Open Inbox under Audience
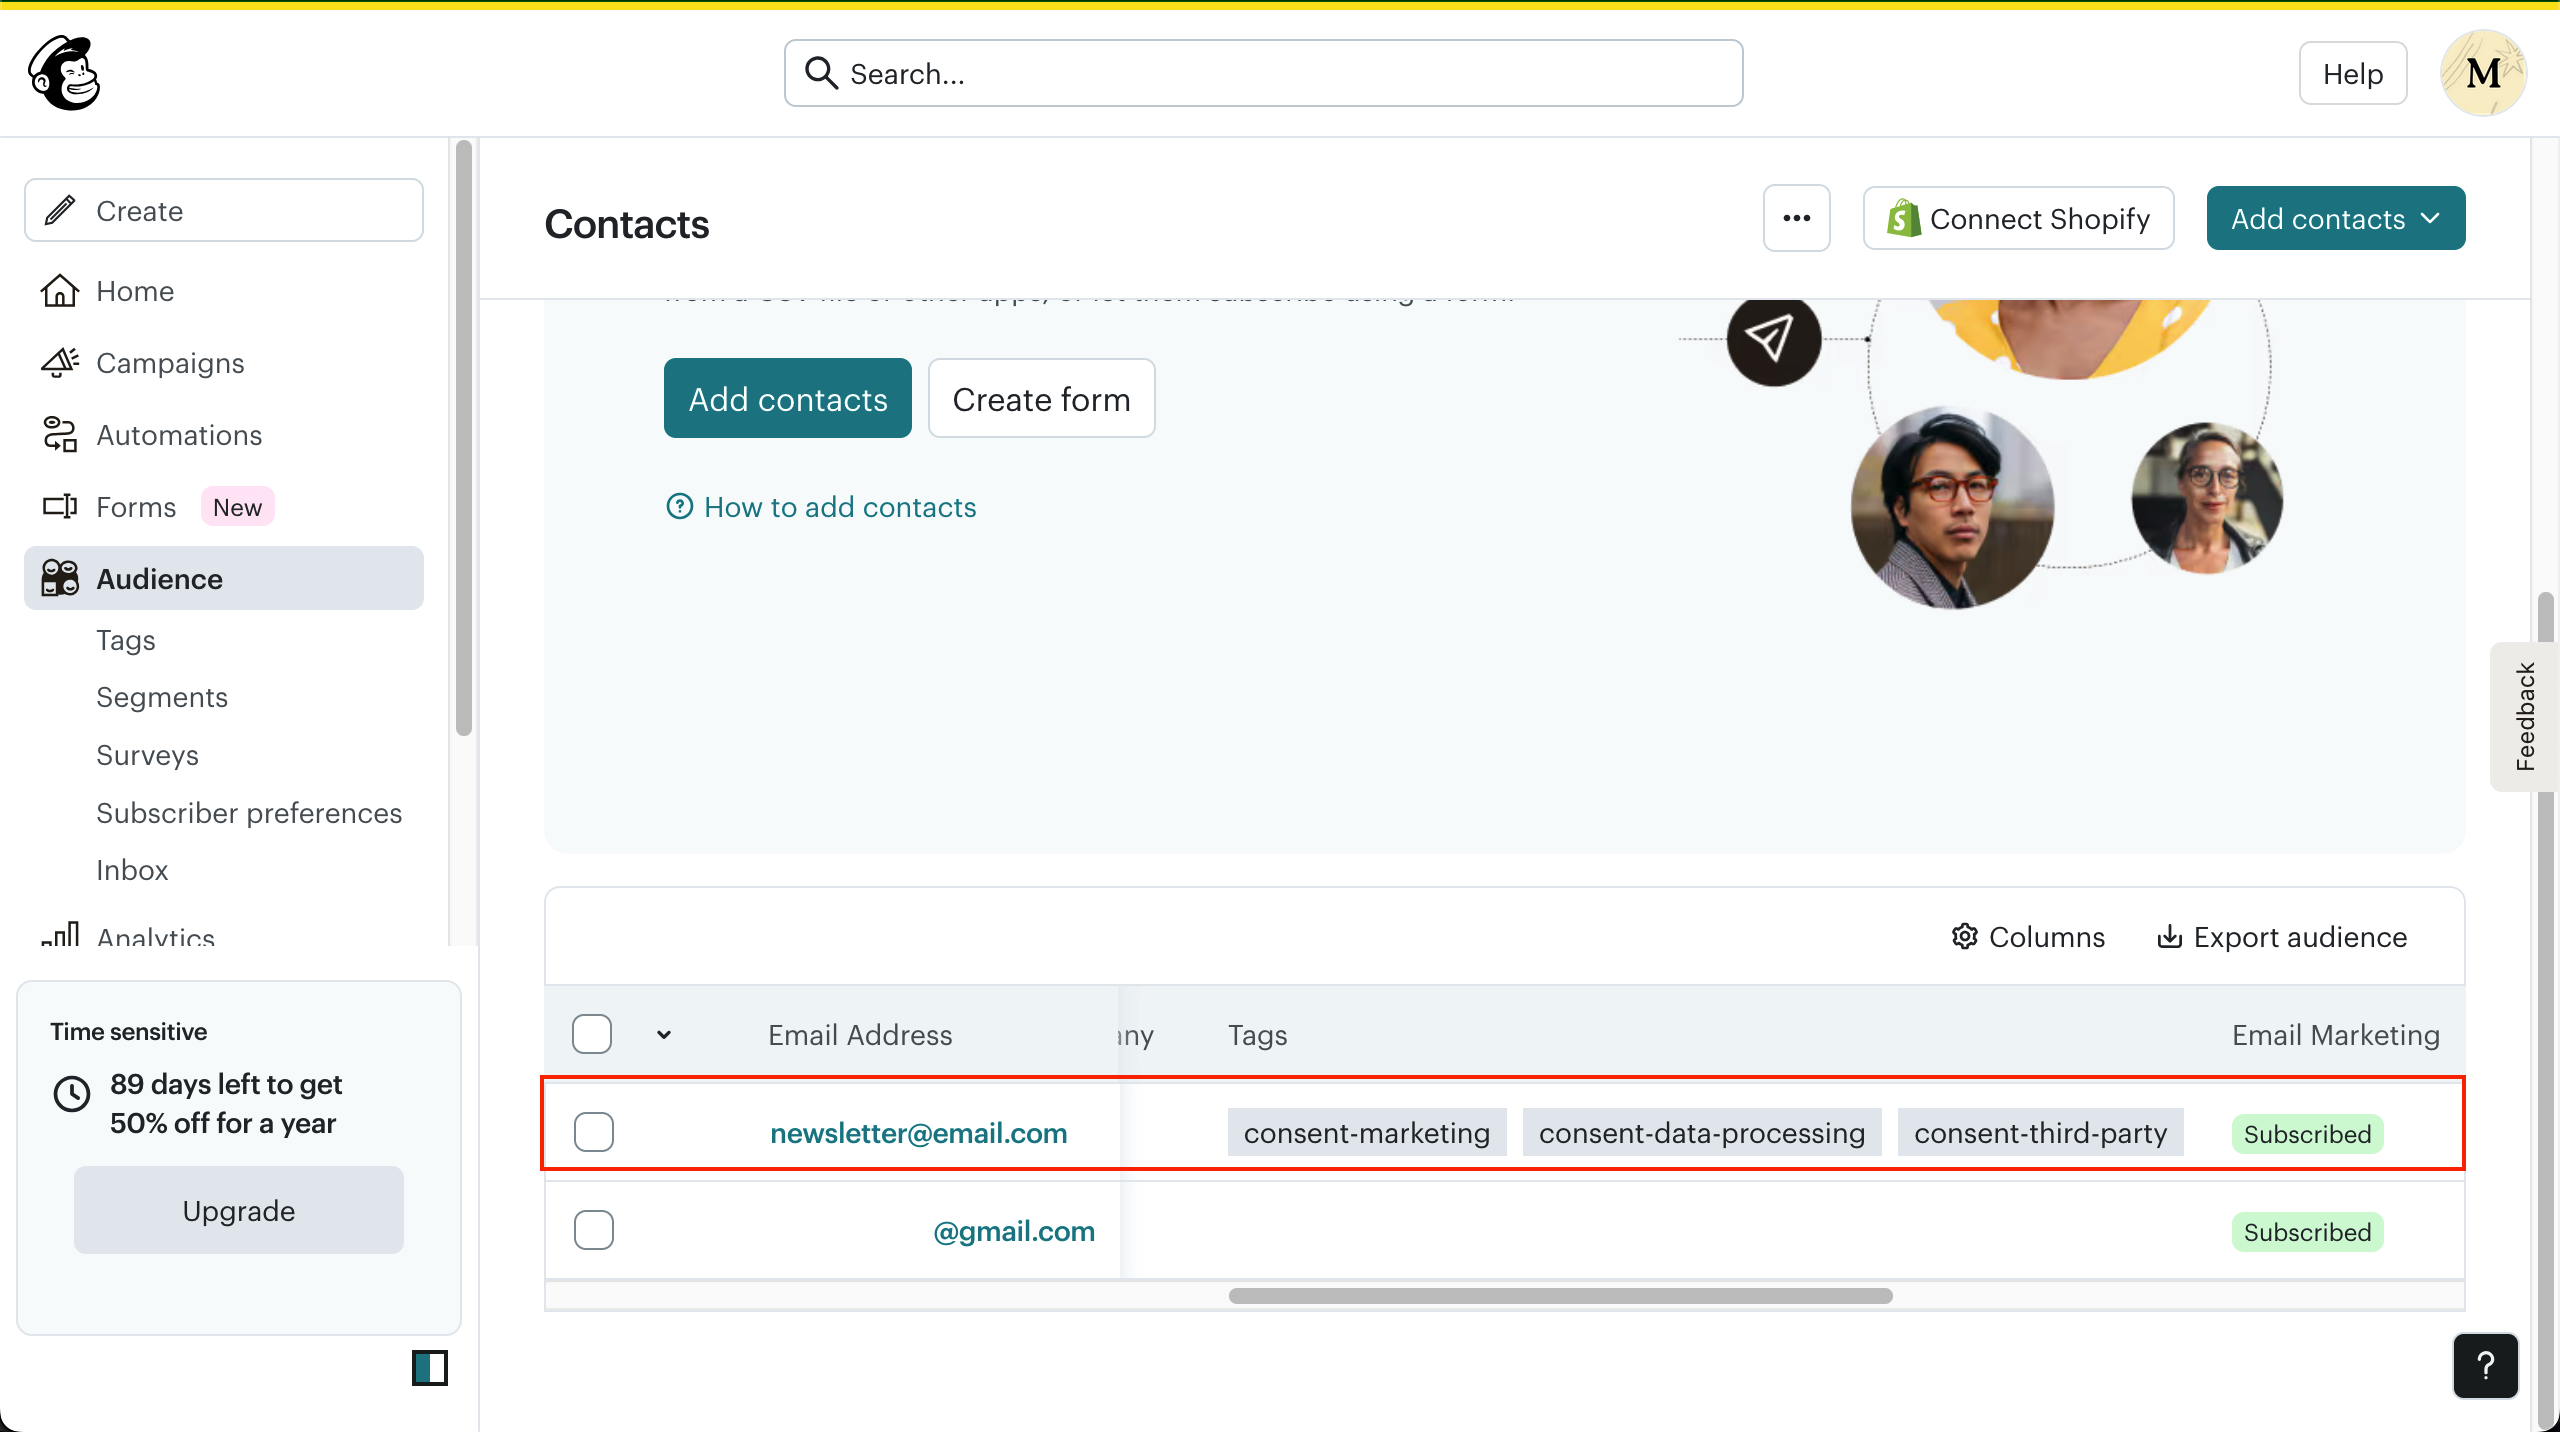Viewport: 2560px width, 1432px height. click(132, 870)
